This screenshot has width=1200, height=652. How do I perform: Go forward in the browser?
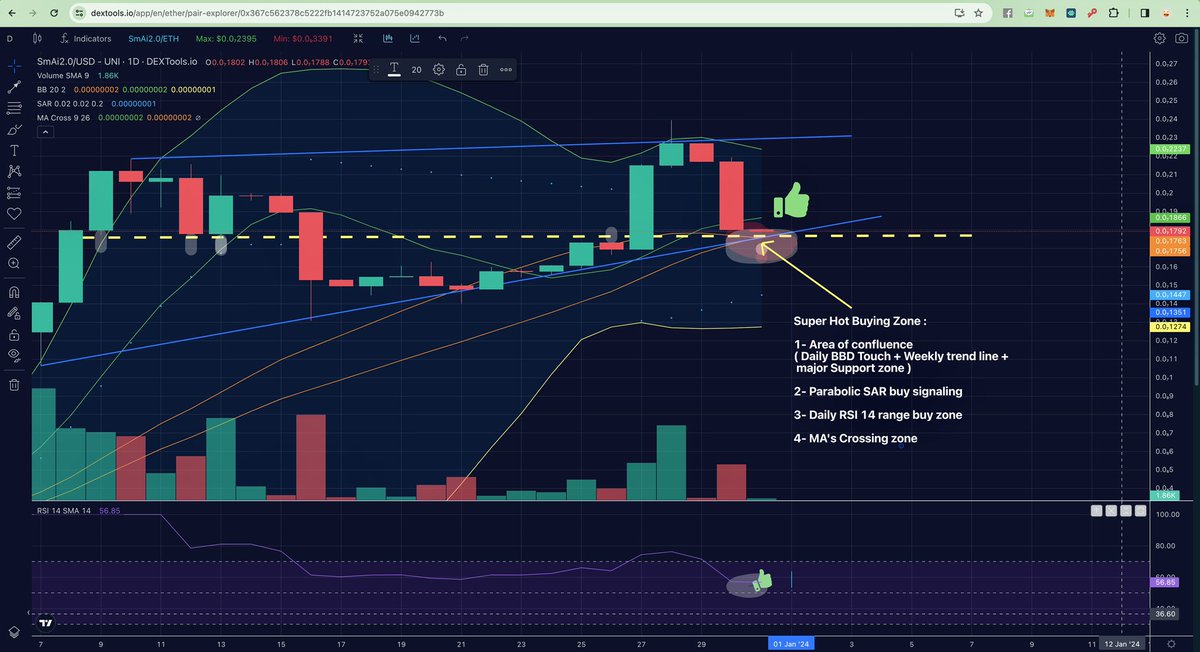pos(34,13)
